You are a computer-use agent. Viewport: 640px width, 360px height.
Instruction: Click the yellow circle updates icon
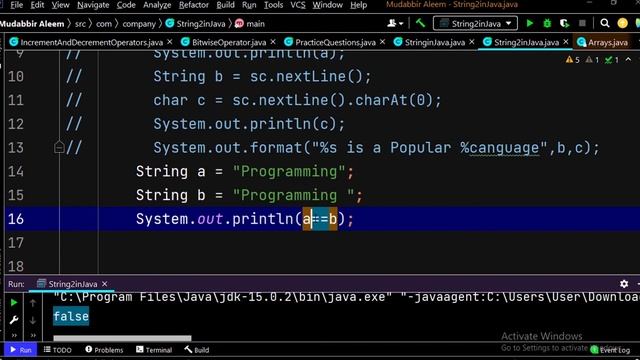622,24
